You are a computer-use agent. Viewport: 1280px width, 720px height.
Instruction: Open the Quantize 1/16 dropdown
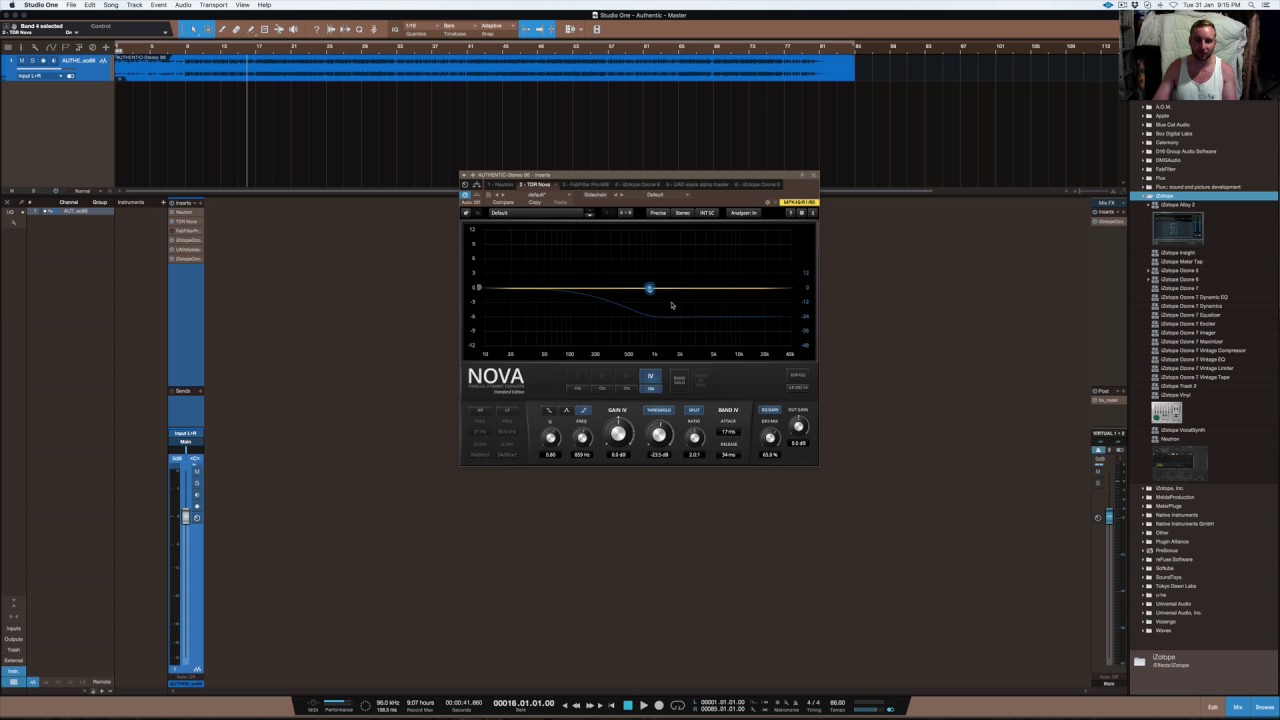422,26
